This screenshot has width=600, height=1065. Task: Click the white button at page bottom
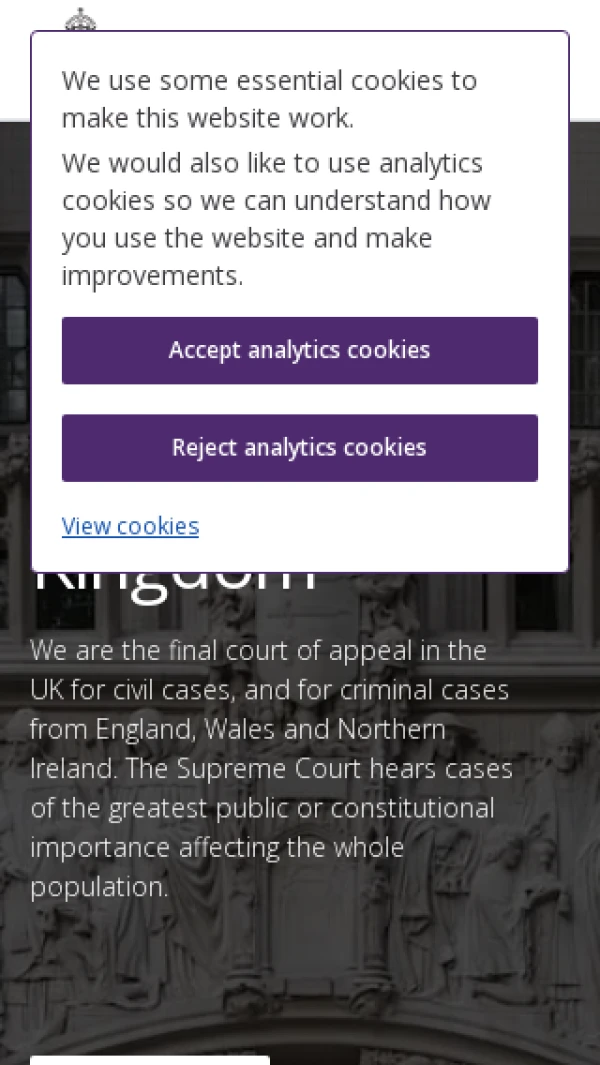(x=150, y=1059)
